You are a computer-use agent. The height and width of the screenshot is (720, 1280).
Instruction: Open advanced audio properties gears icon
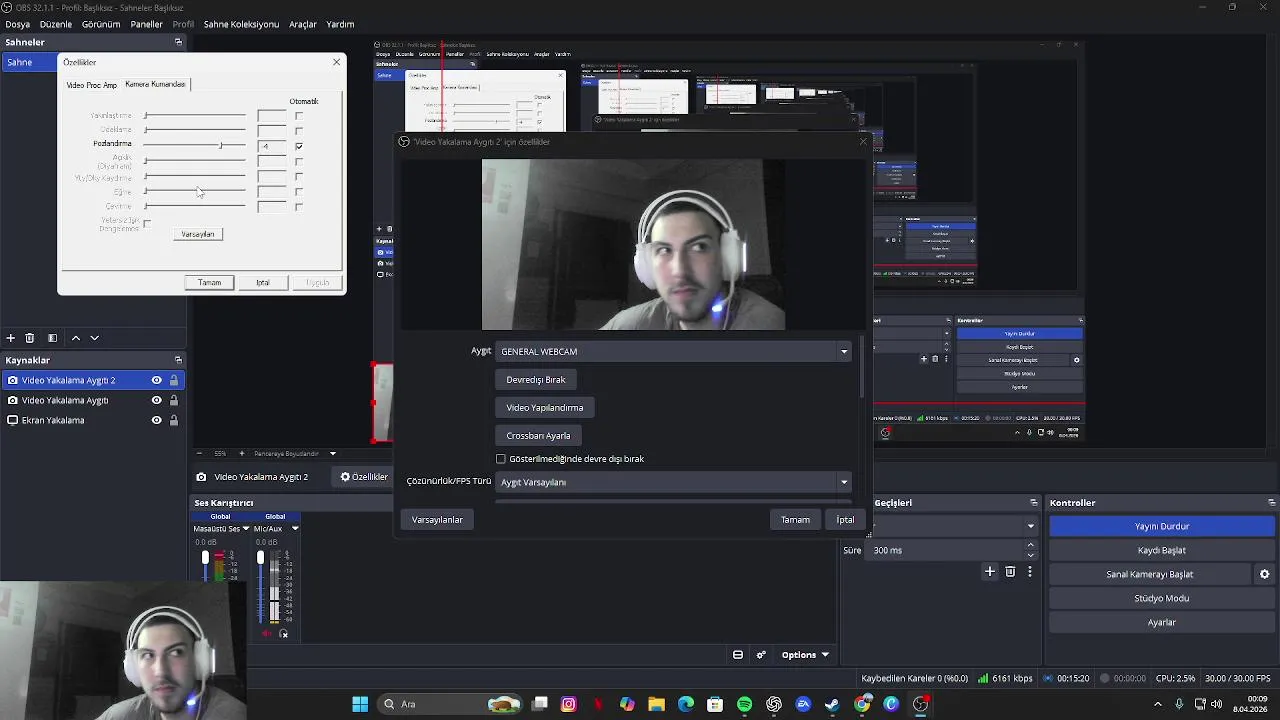pos(761,655)
